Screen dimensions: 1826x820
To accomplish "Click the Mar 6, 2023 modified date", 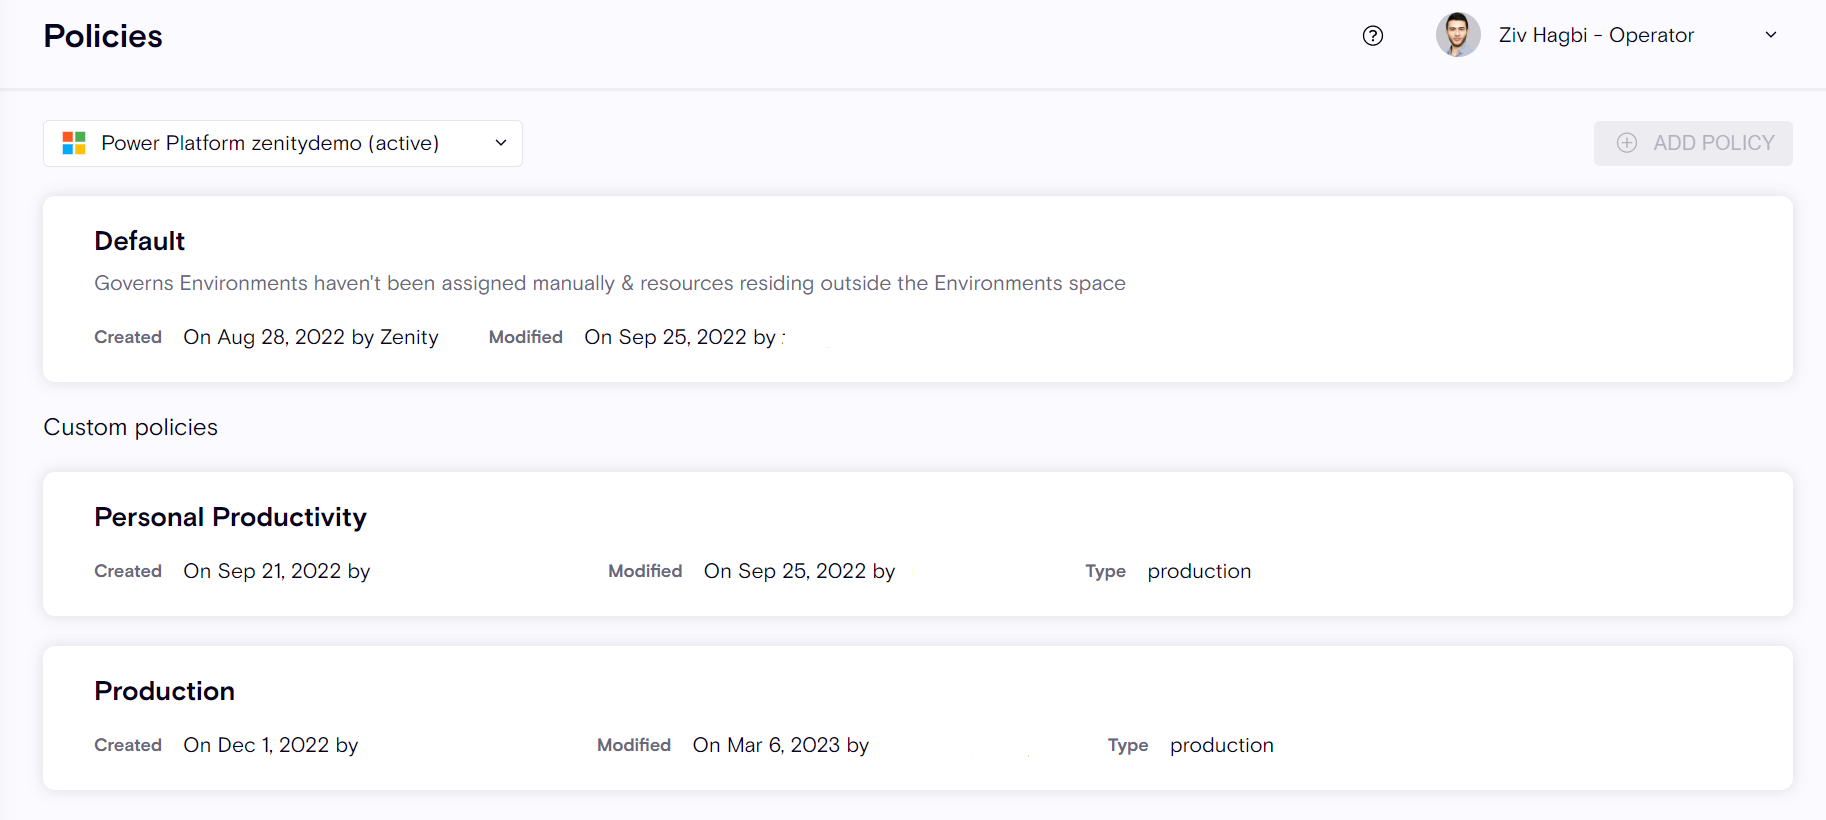I will [x=780, y=745].
